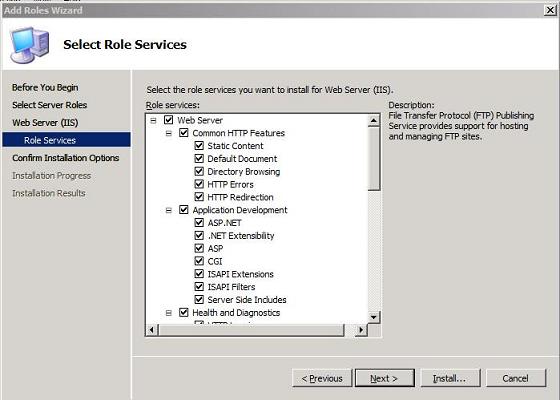Click the horizontal scroll left arrow
This screenshot has width=560, height=400.
(151, 330)
